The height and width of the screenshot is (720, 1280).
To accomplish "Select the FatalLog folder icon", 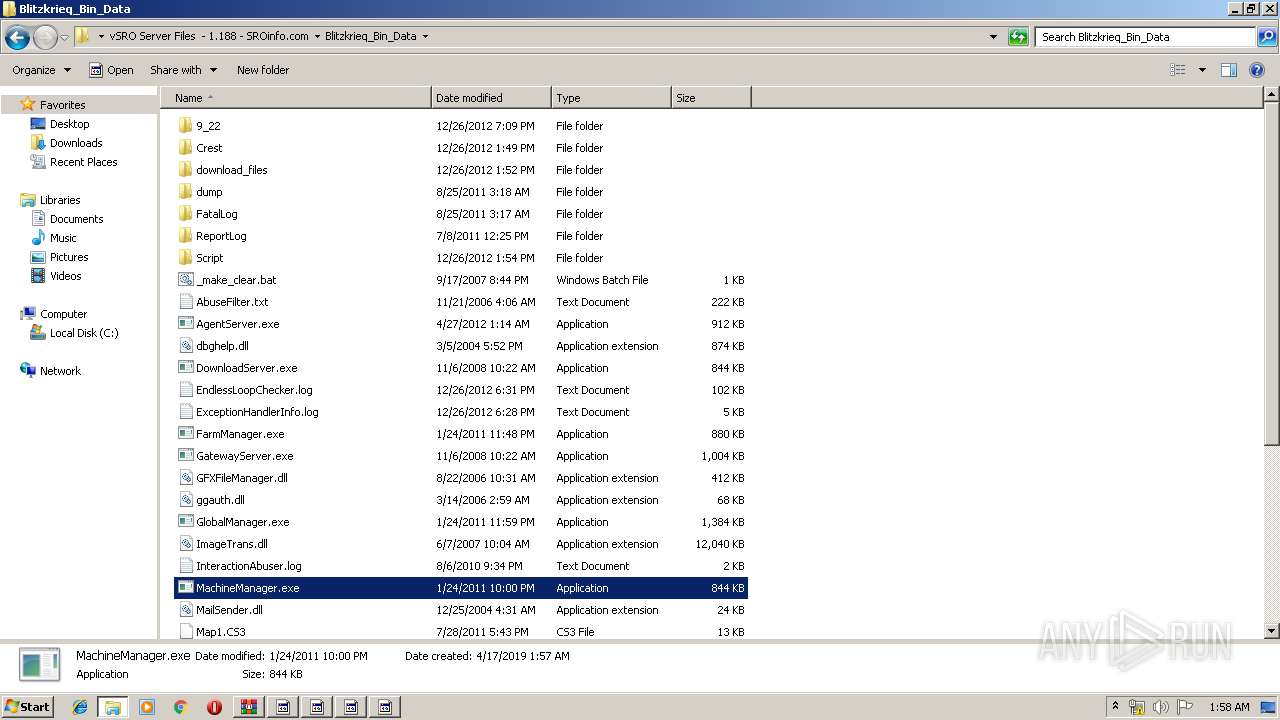I will coord(185,214).
